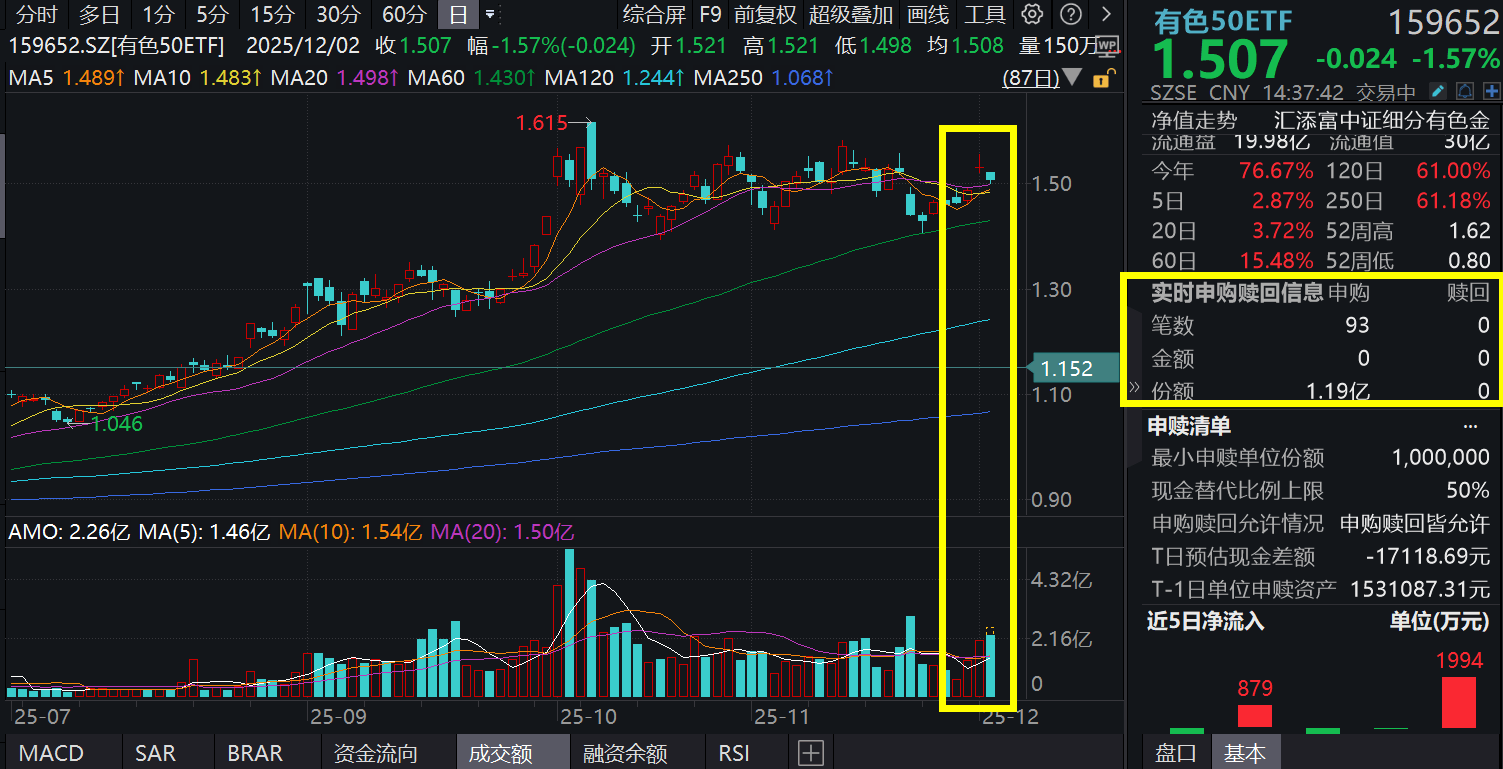Open the three-dot menu beside 申赎清单
This screenshot has height=769, width=1503.
click(1470, 426)
